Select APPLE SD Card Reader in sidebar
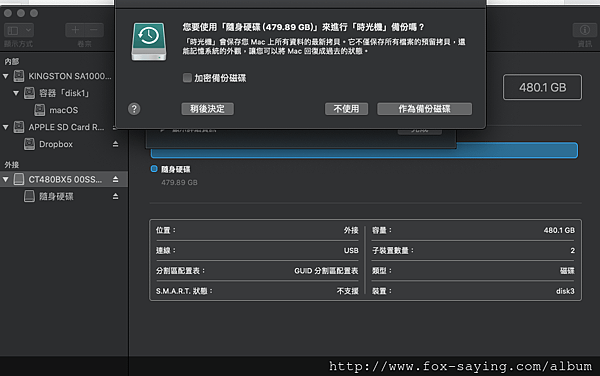Image resolution: width=600 pixels, height=376 pixels. click(66, 127)
